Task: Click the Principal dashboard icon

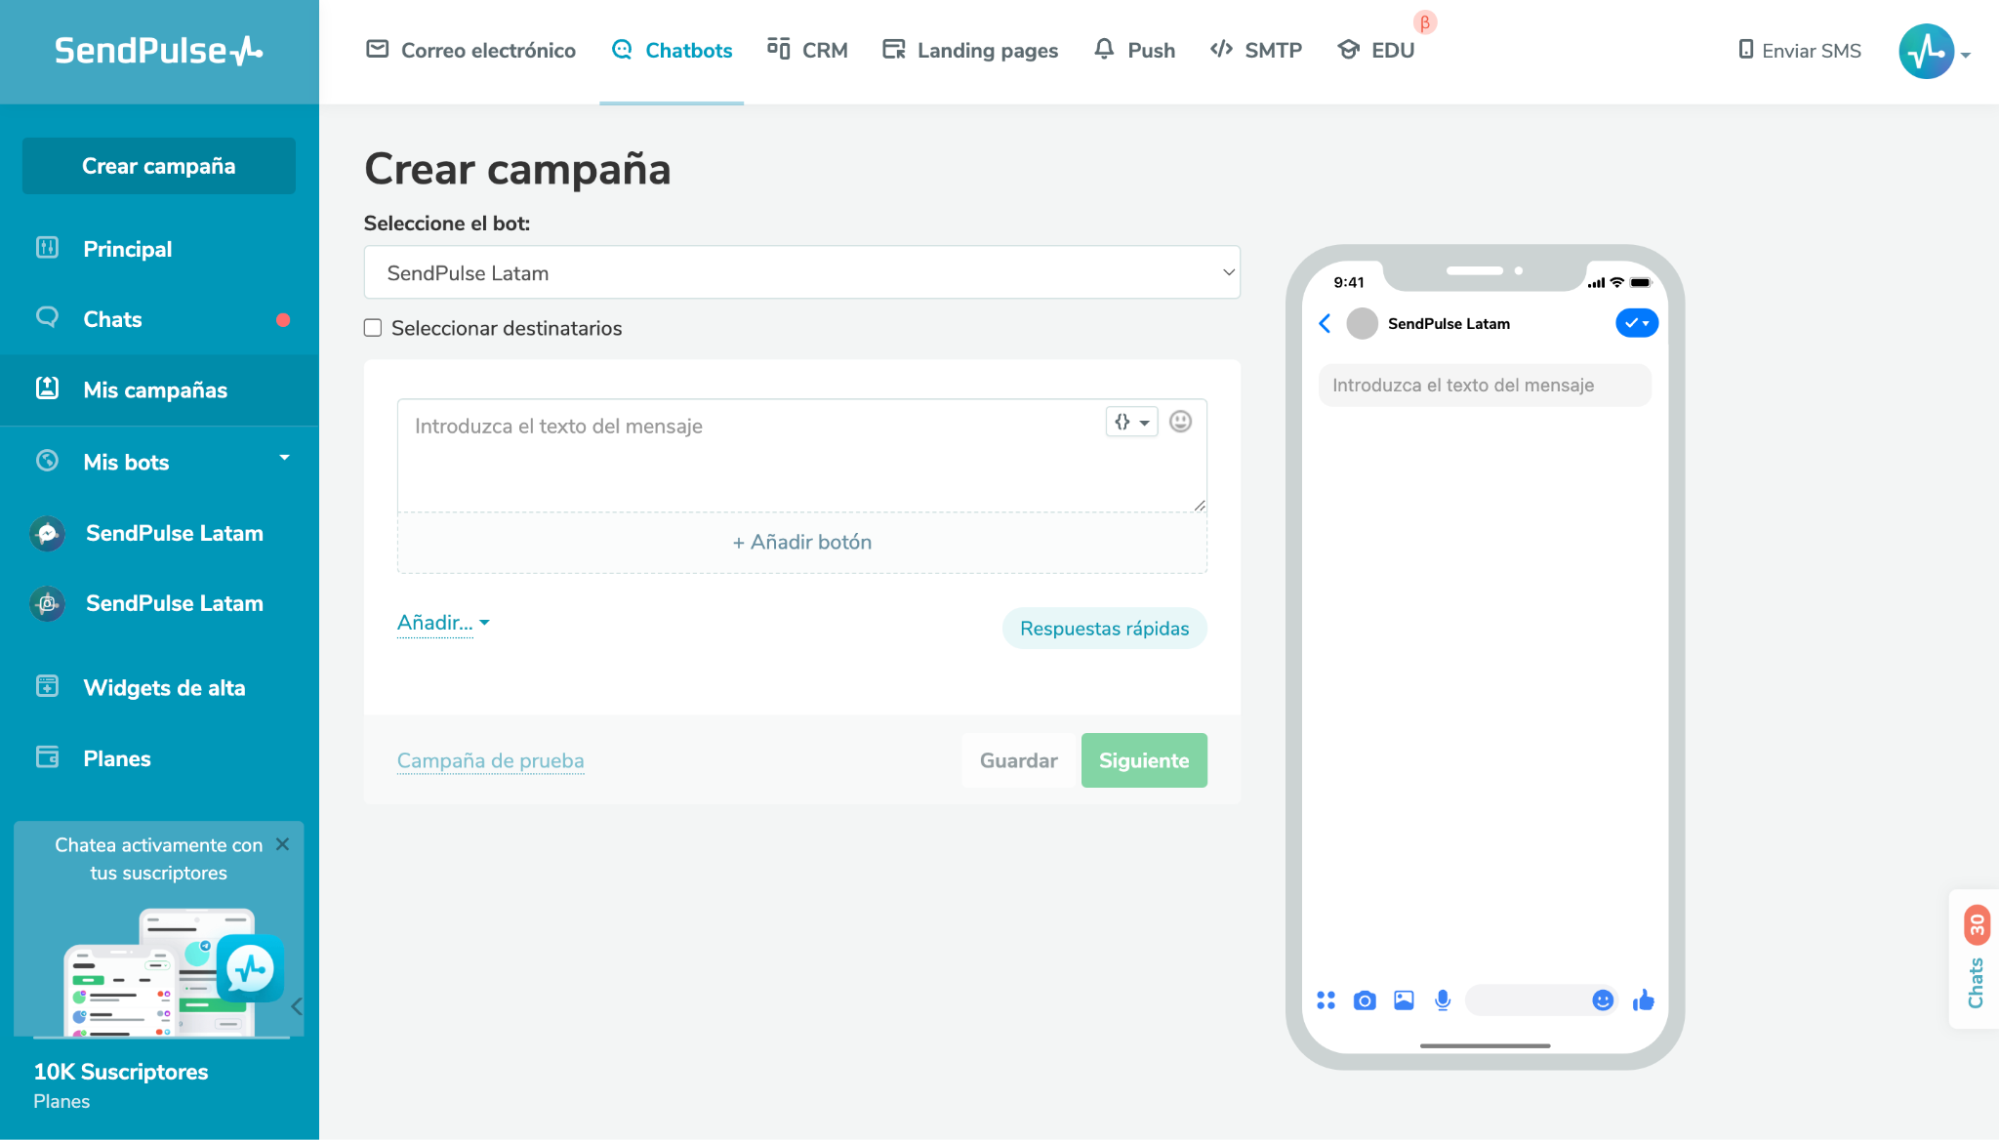Action: (x=47, y=248)
